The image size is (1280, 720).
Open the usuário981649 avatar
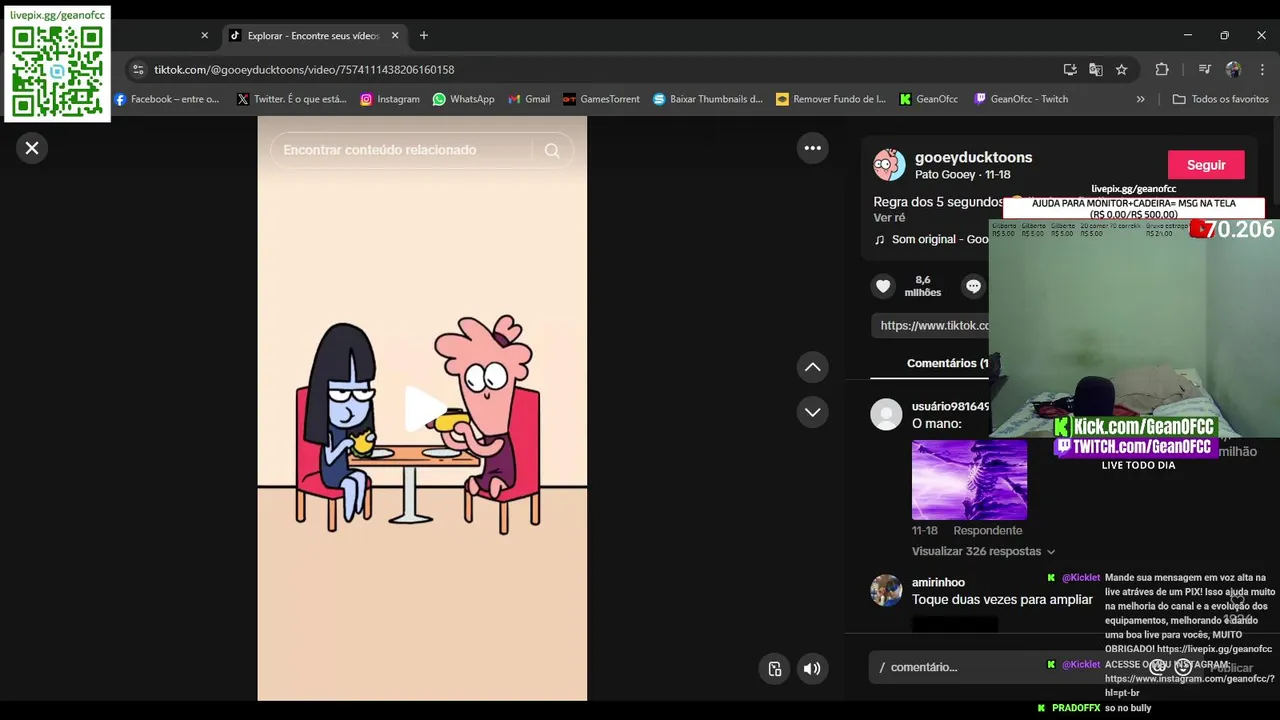pyautogui.click(x=886, y=414)
